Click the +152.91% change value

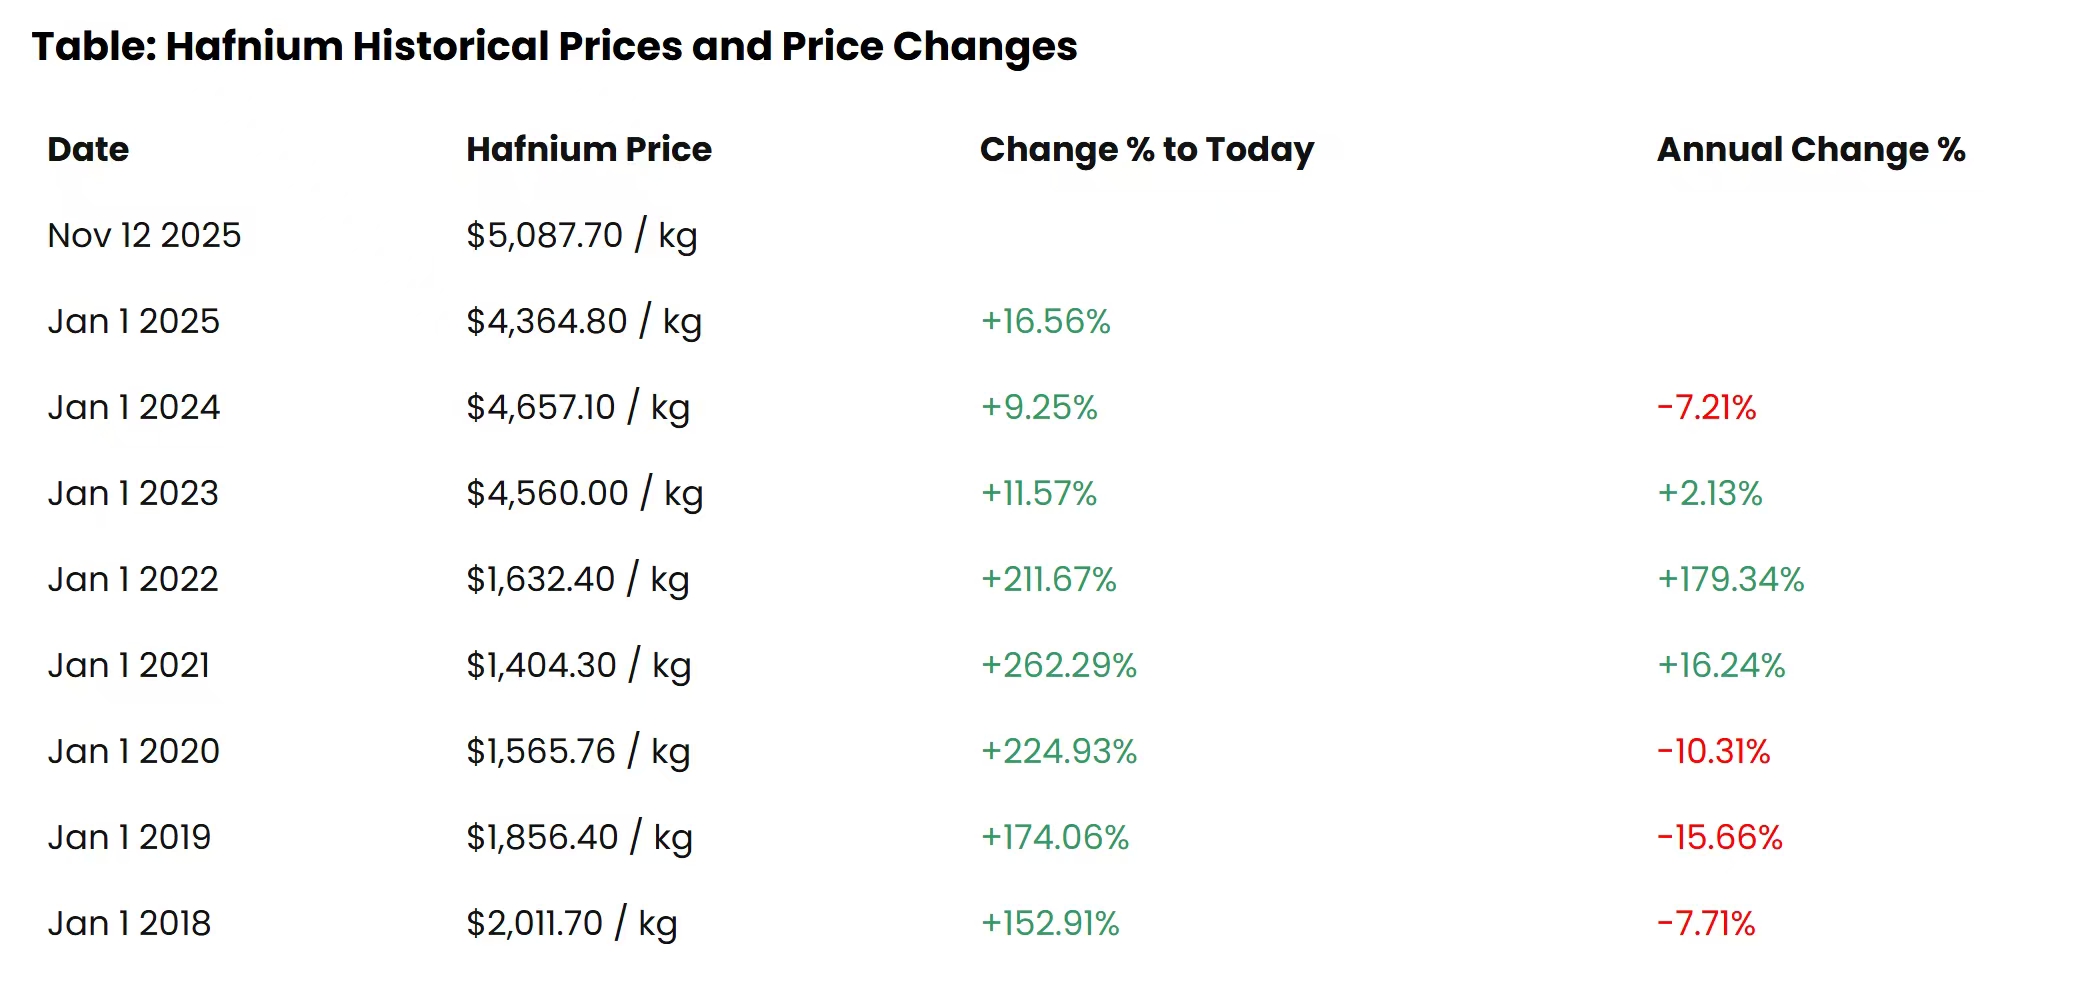tap(1049, 924)
